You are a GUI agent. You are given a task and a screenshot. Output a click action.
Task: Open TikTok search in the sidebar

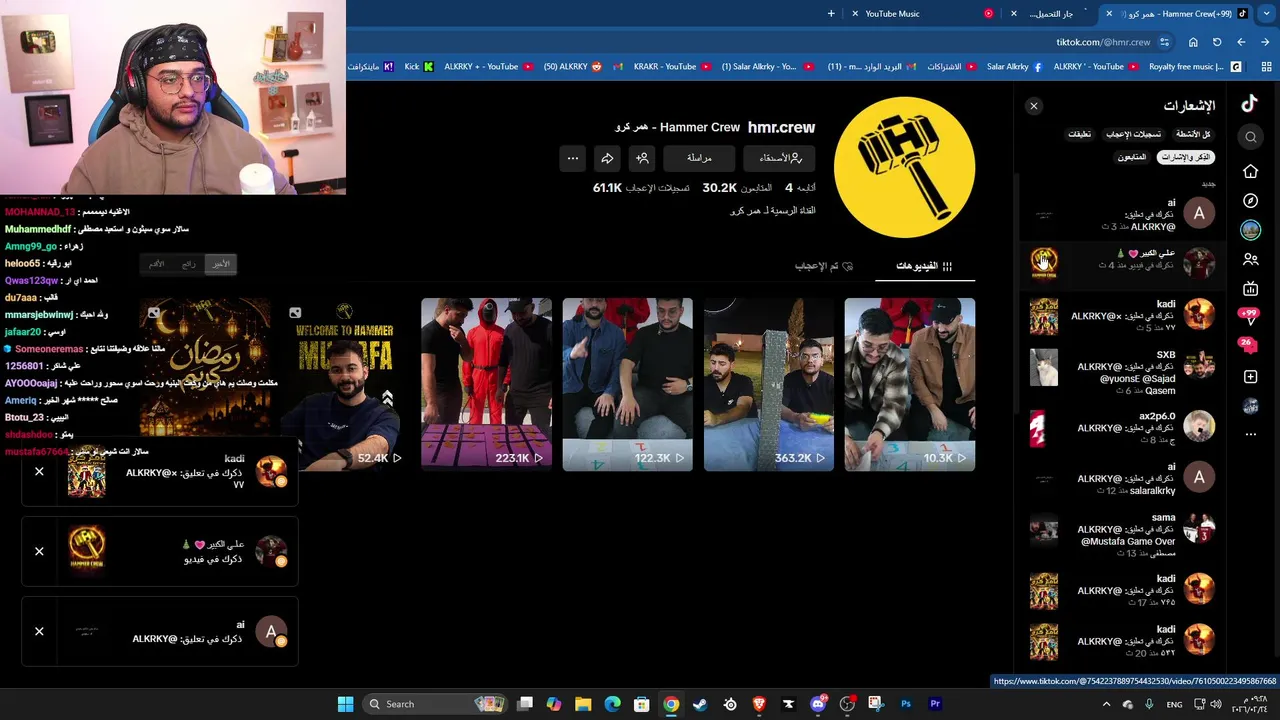pyautogui.click(x=1250, y=137)
